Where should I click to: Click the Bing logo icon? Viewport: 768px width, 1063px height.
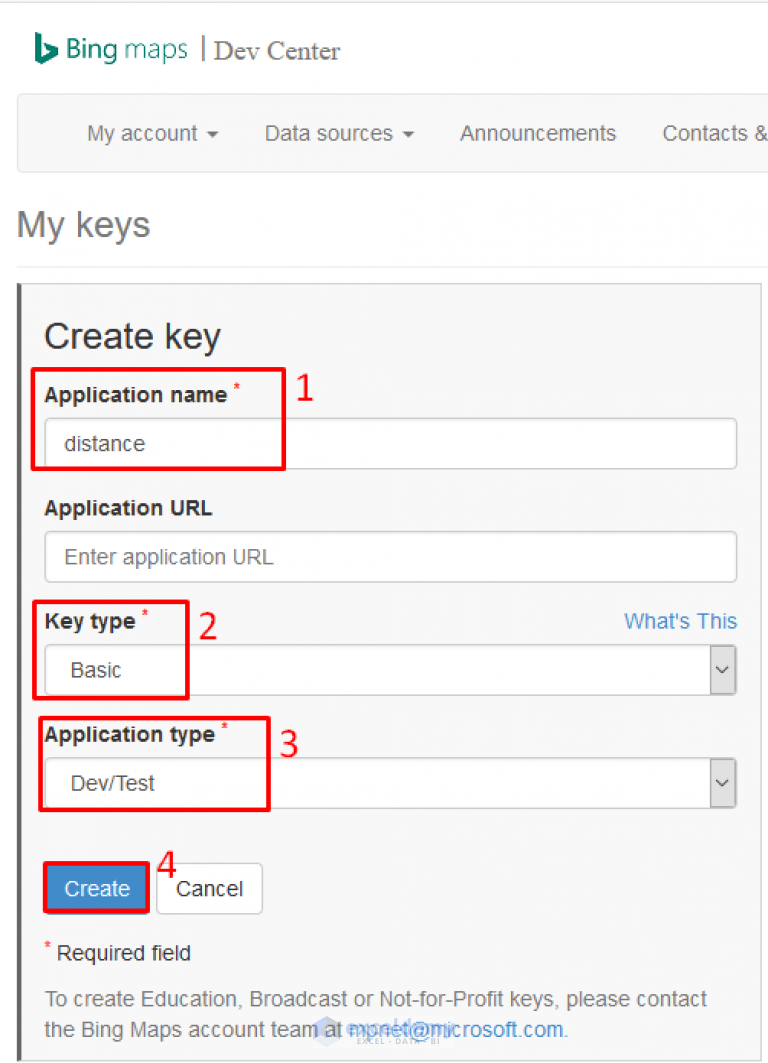45,48
